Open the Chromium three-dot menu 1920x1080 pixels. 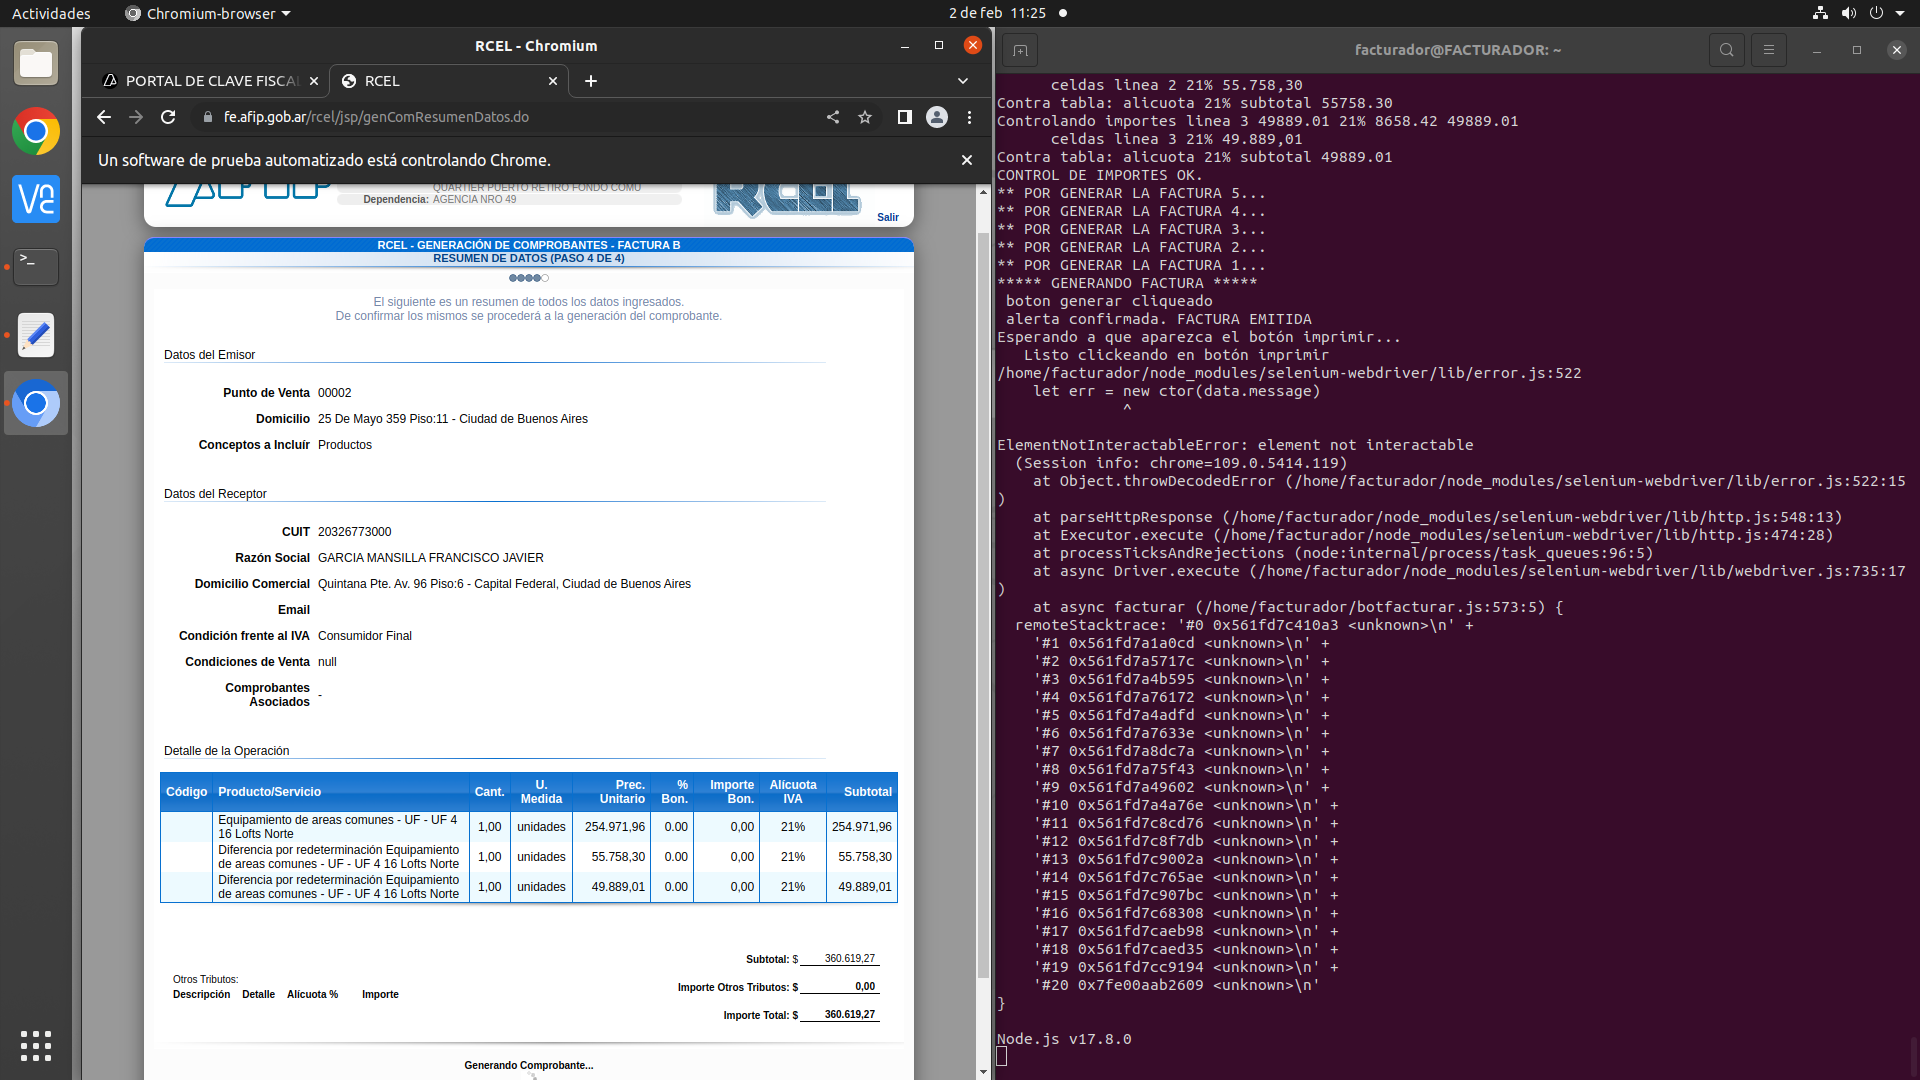[x=969, y=117]
